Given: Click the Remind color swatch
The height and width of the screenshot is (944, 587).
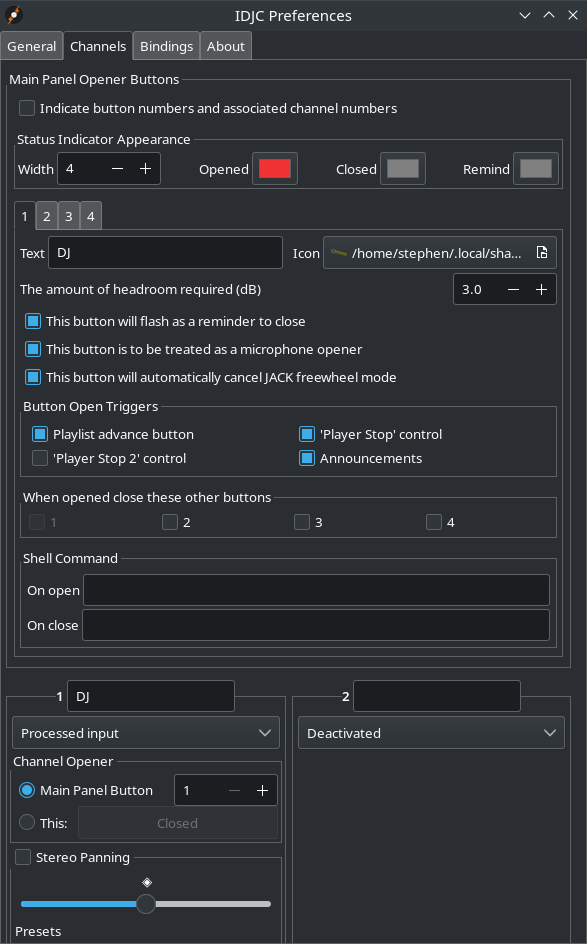Looking at the screenshot, I should [536, 169].
